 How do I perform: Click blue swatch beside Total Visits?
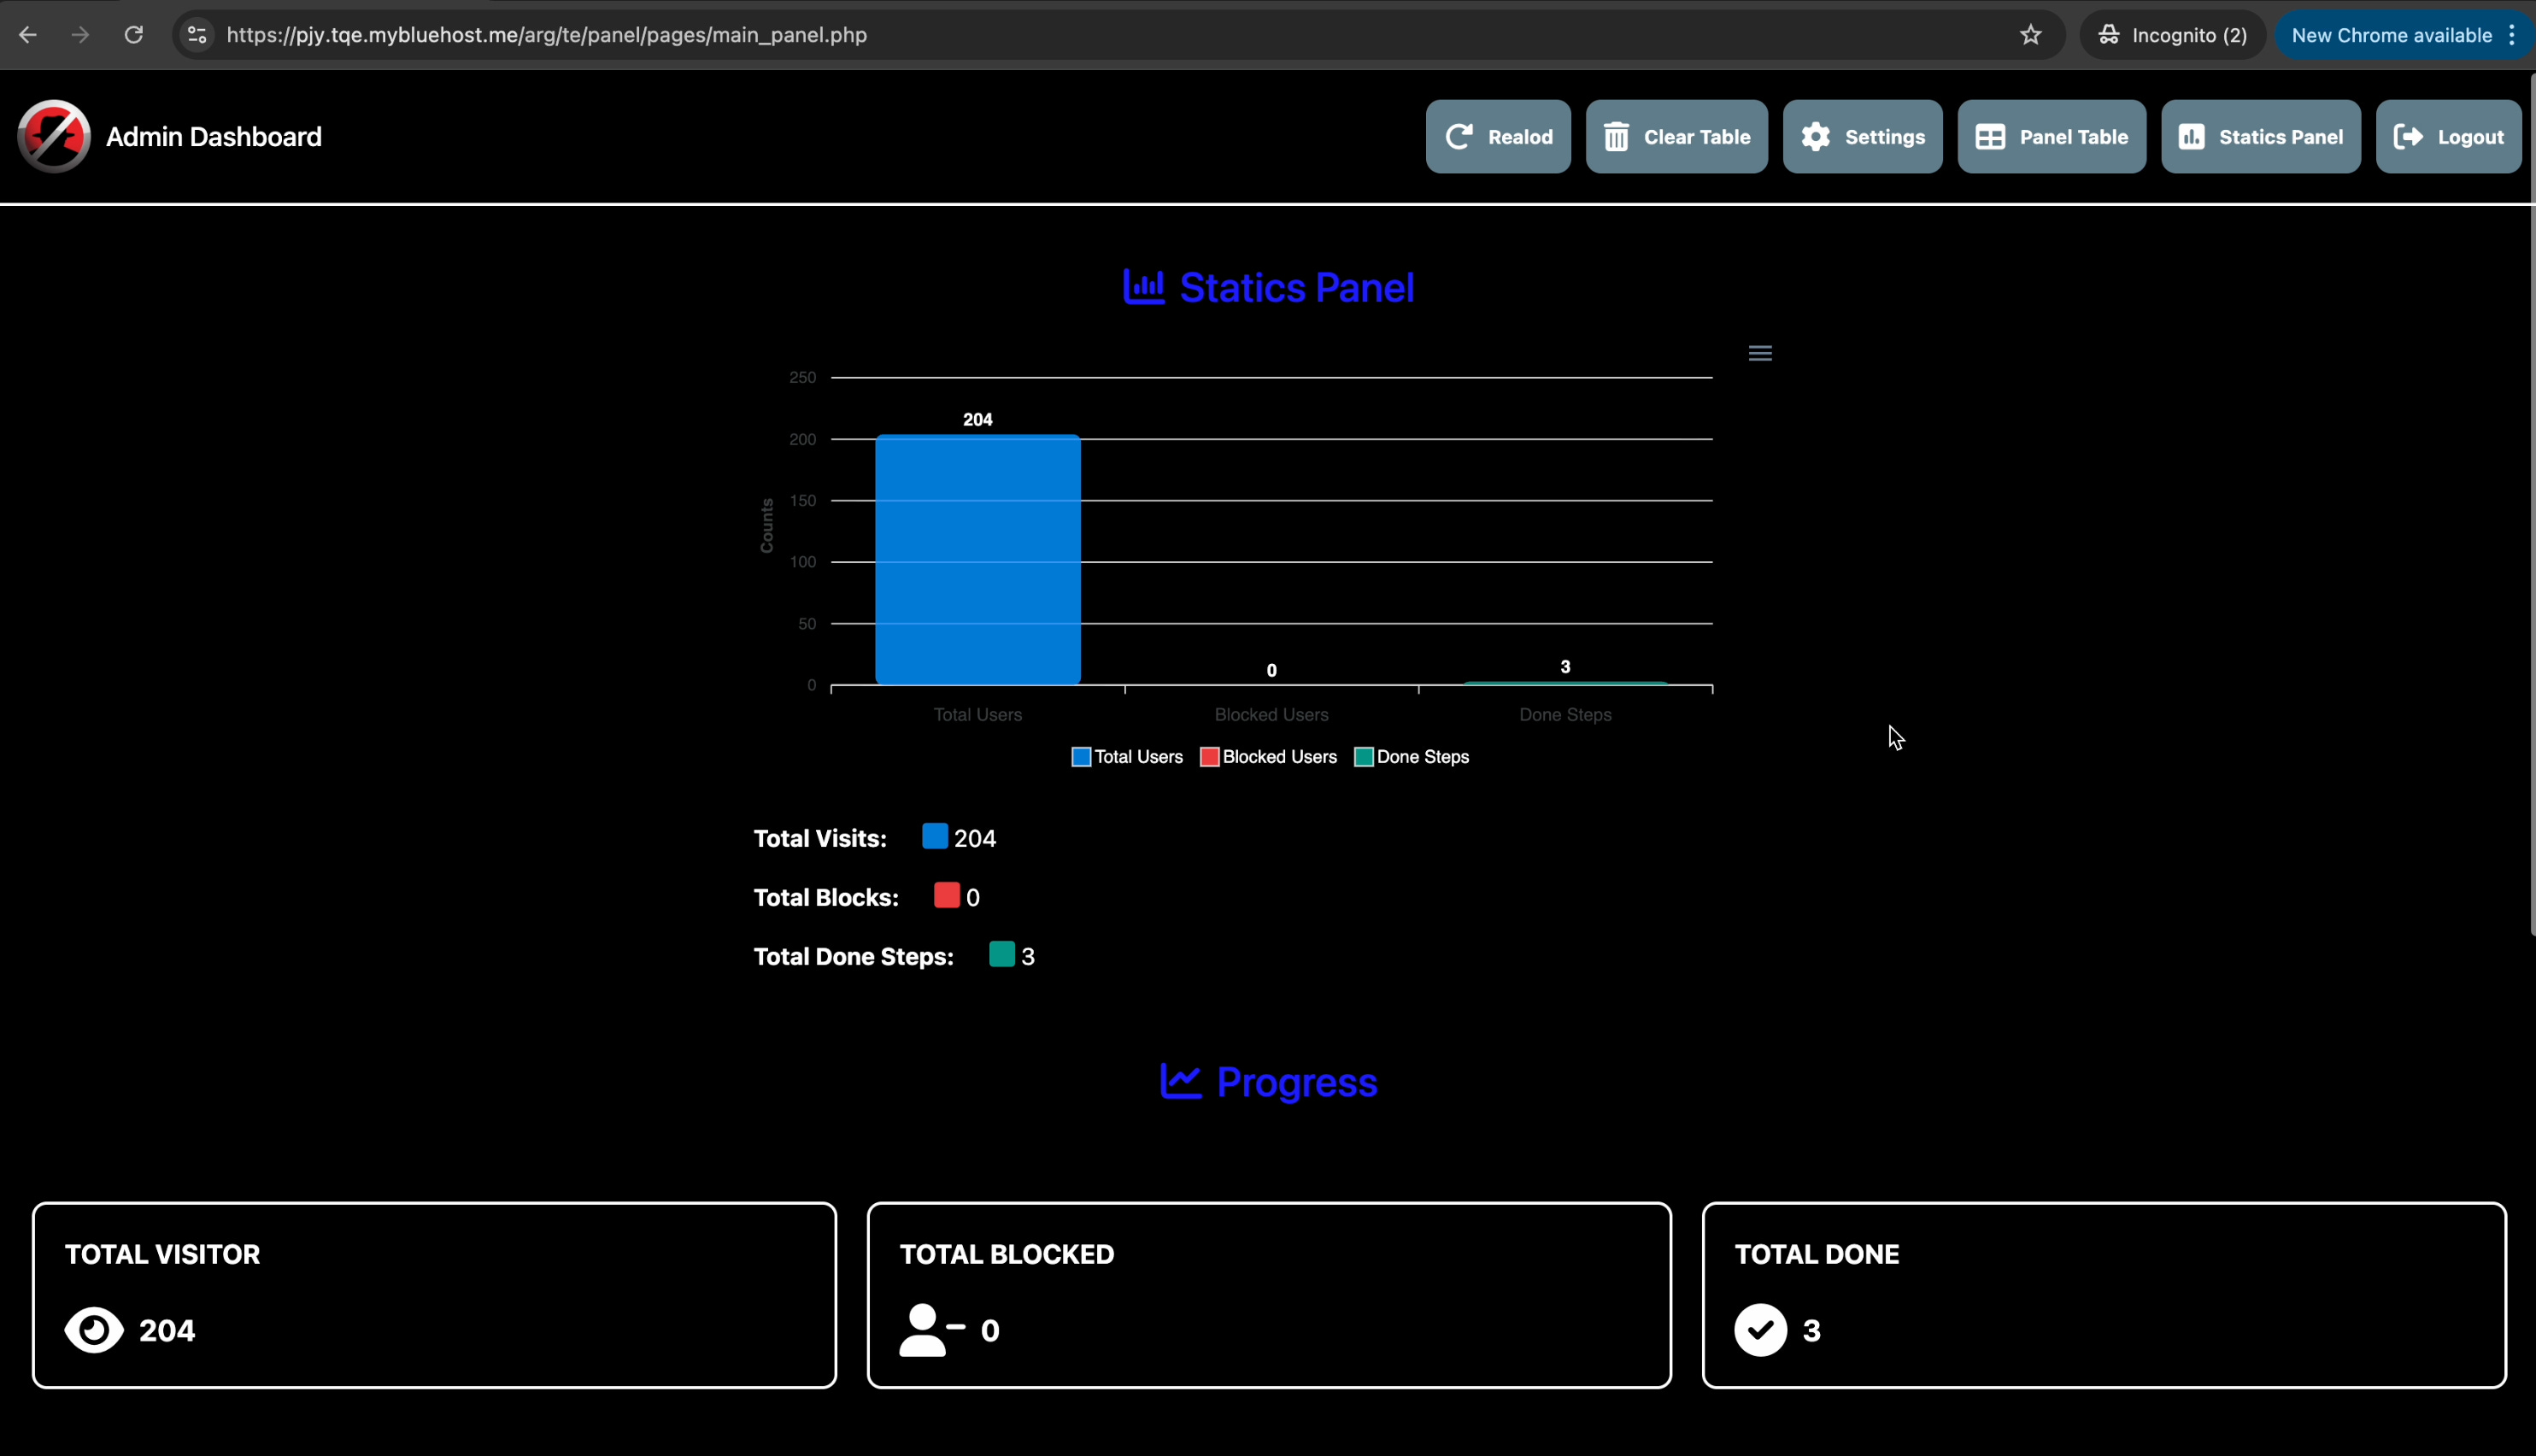point(934,836)
